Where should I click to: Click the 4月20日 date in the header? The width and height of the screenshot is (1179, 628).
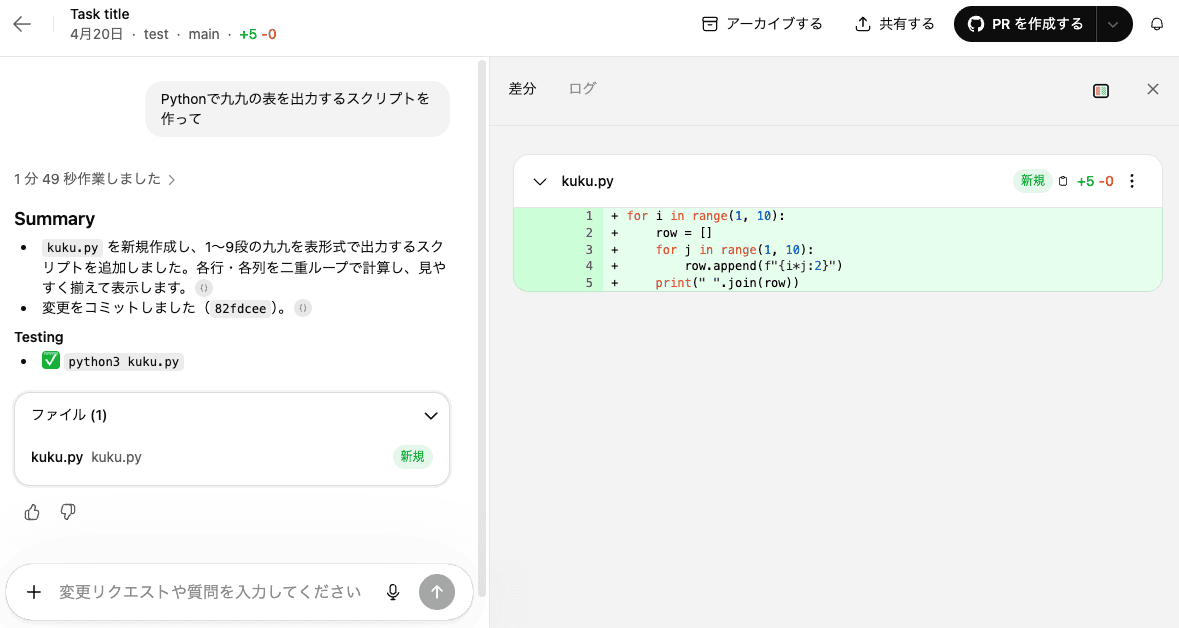point(96,35)
